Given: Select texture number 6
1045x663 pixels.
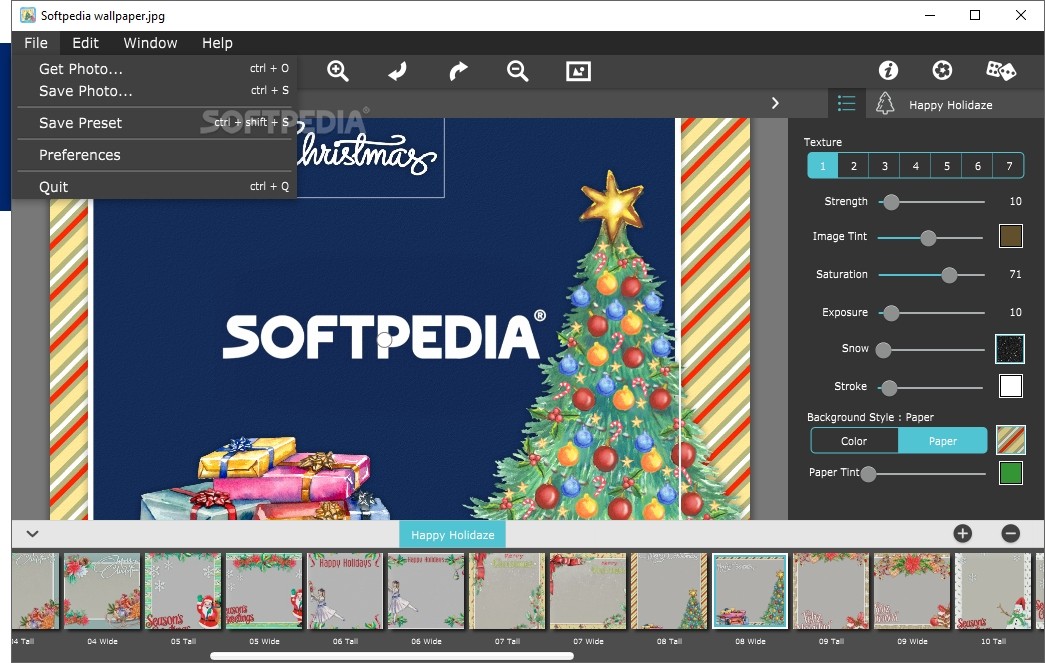Looking at the screenshot, I should (x=978, y=166).
